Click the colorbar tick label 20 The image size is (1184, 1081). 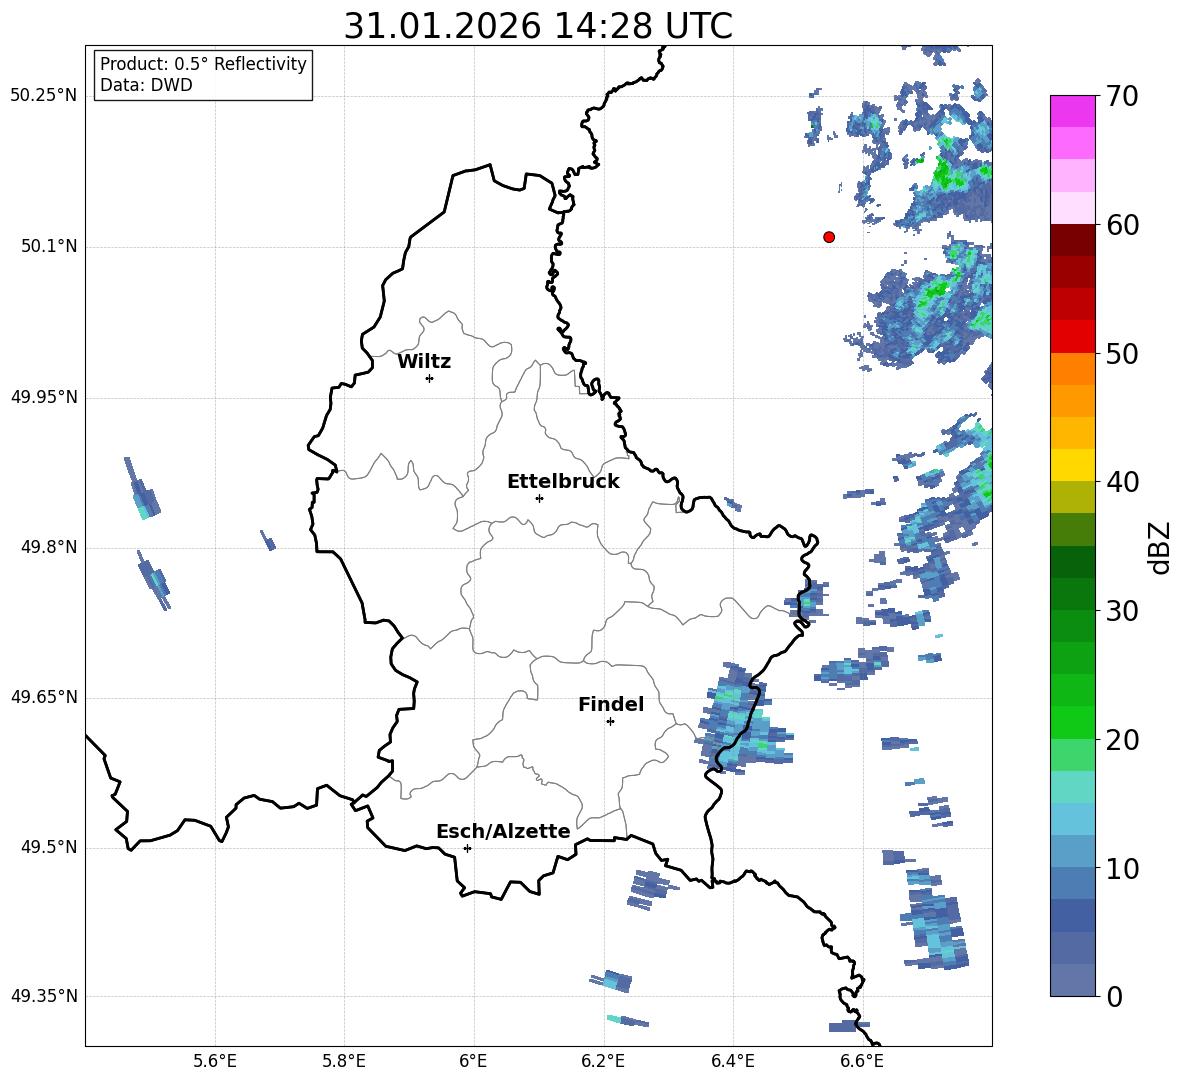pyautogui.click(x=1122, y=740)
